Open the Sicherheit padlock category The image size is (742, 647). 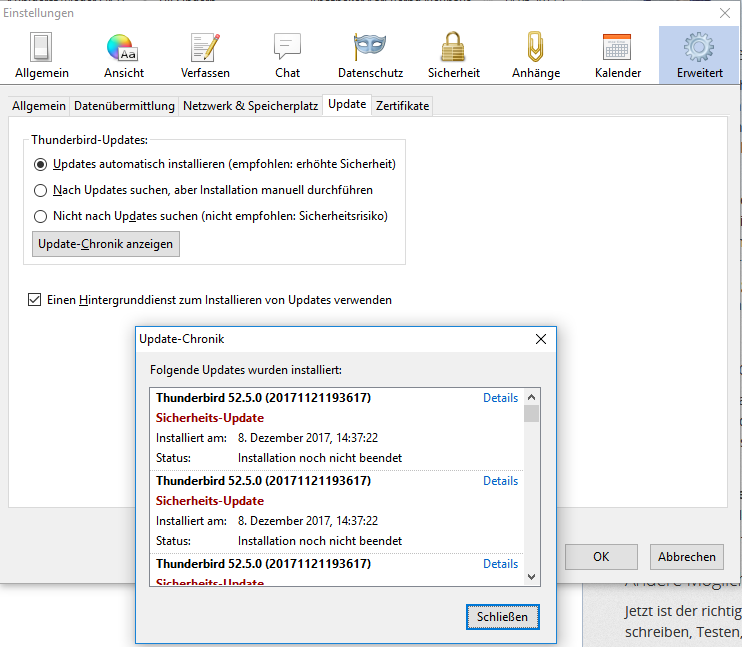click(453, 56)
